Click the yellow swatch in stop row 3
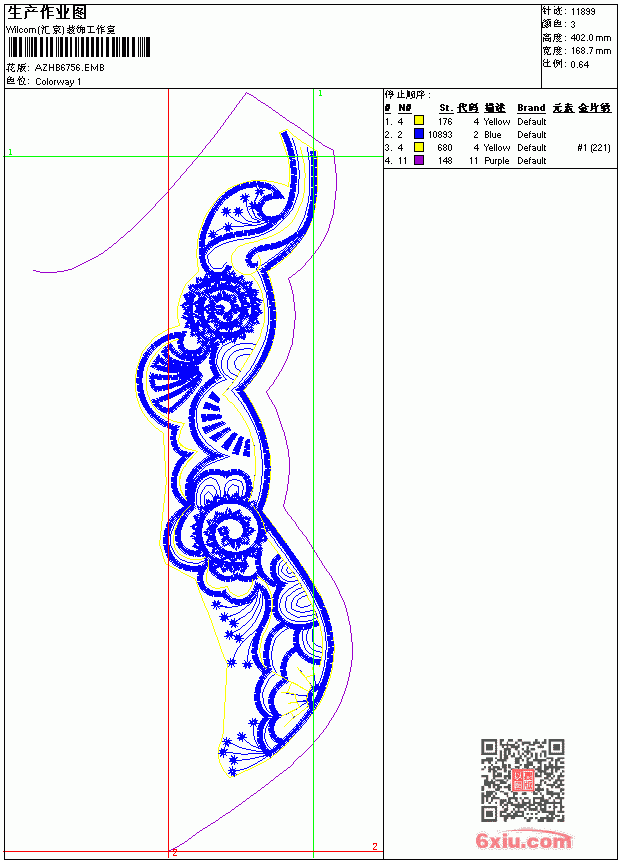Image resolution: width=620 pixels, height=860 pixels. pyautogui.click(x=419, y=148)
